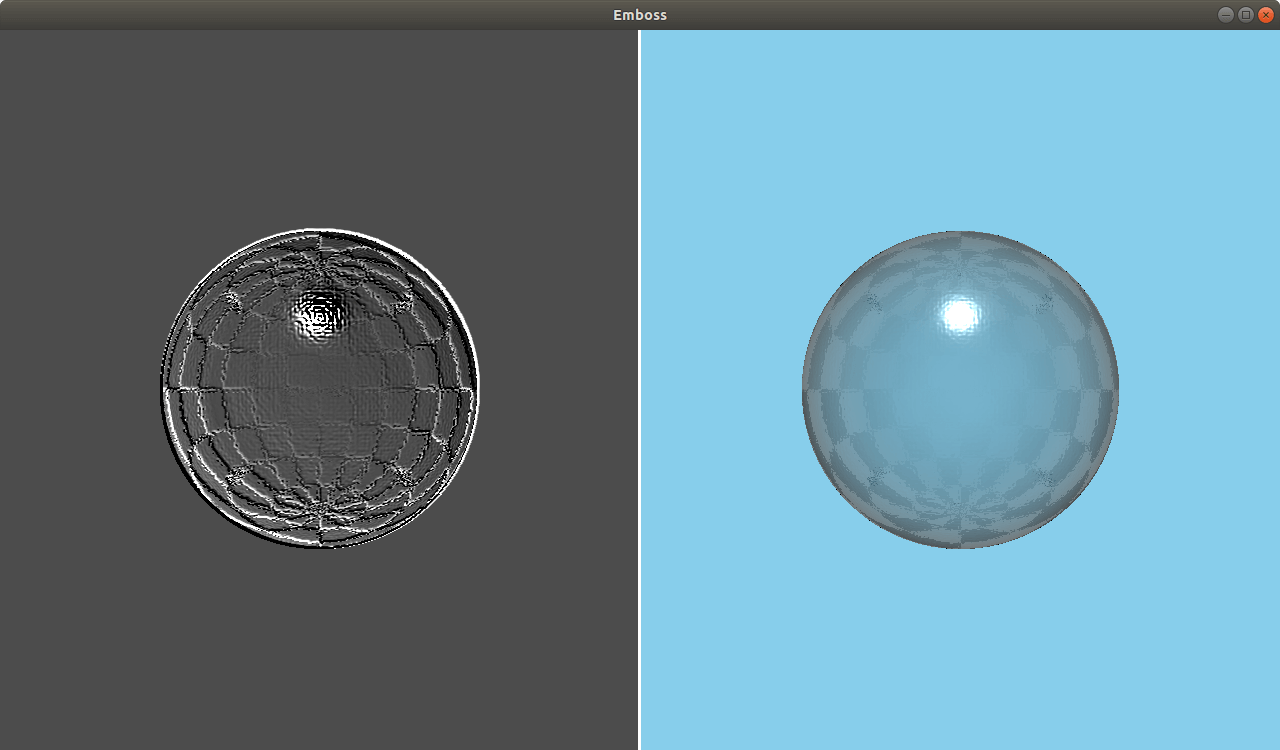Click the divider between the two viewports
Screen dimensions: 1280x750
tap(639, 400)
